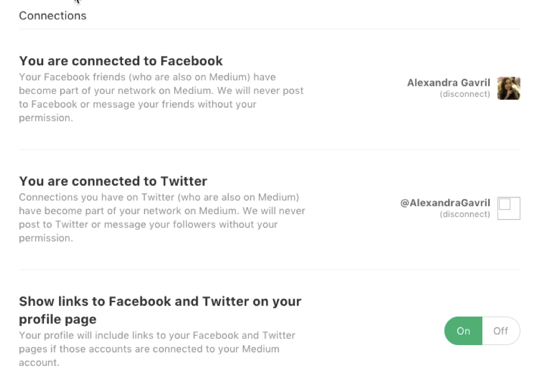Switch profile links toggle to Off
Screen dimensions: 550x379
501,331
